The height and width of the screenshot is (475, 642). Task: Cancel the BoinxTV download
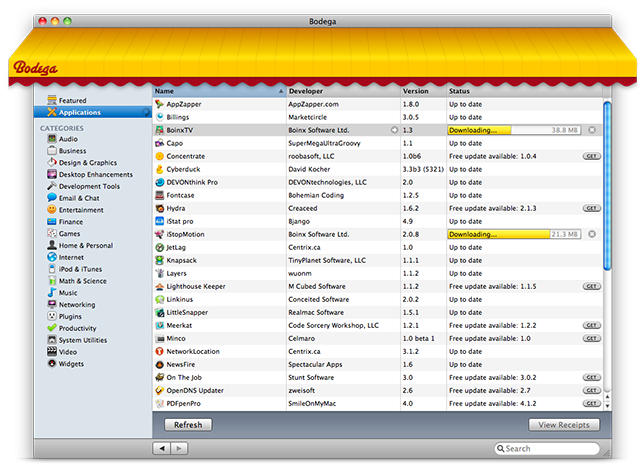[591, 130]
